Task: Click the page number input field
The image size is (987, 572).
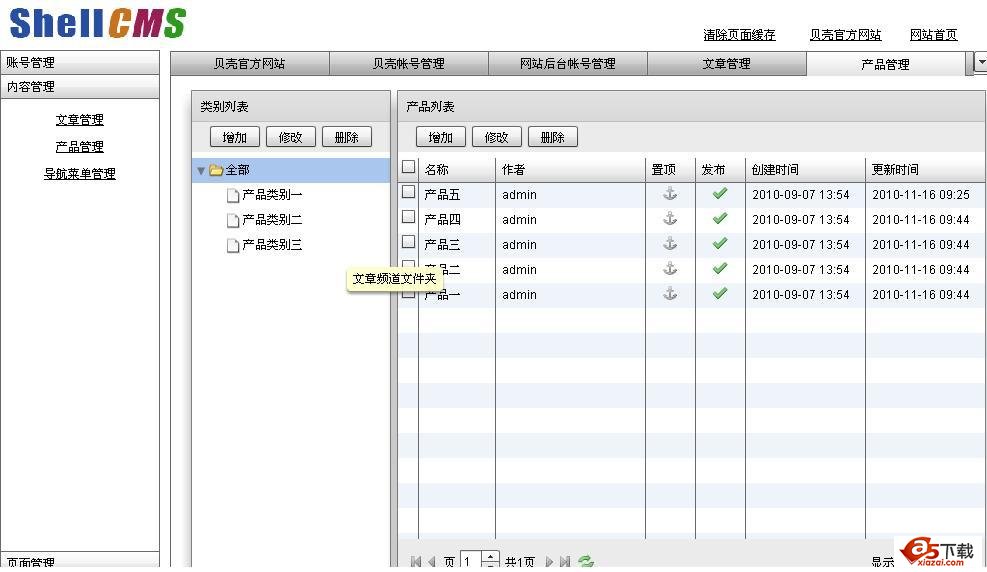Action: [471, 562]
